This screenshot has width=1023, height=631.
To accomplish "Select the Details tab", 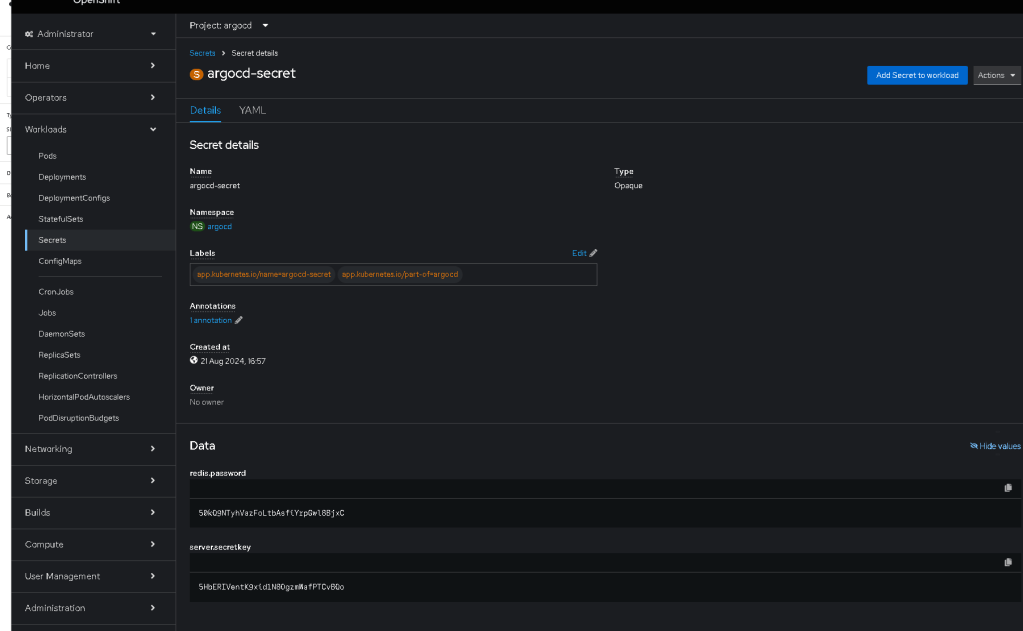I will pos(206,110).
